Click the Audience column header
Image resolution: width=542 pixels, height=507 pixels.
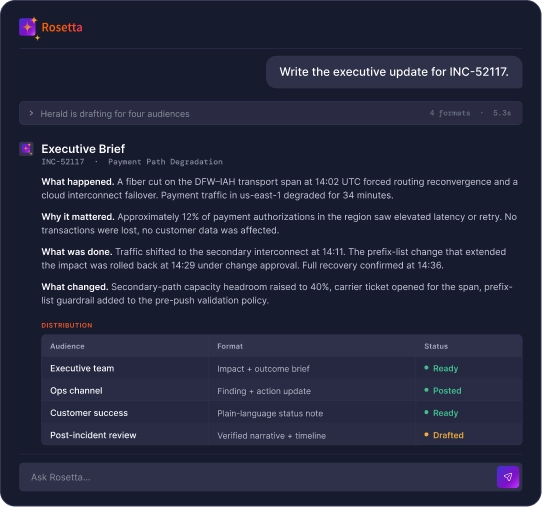click(67, 346)
